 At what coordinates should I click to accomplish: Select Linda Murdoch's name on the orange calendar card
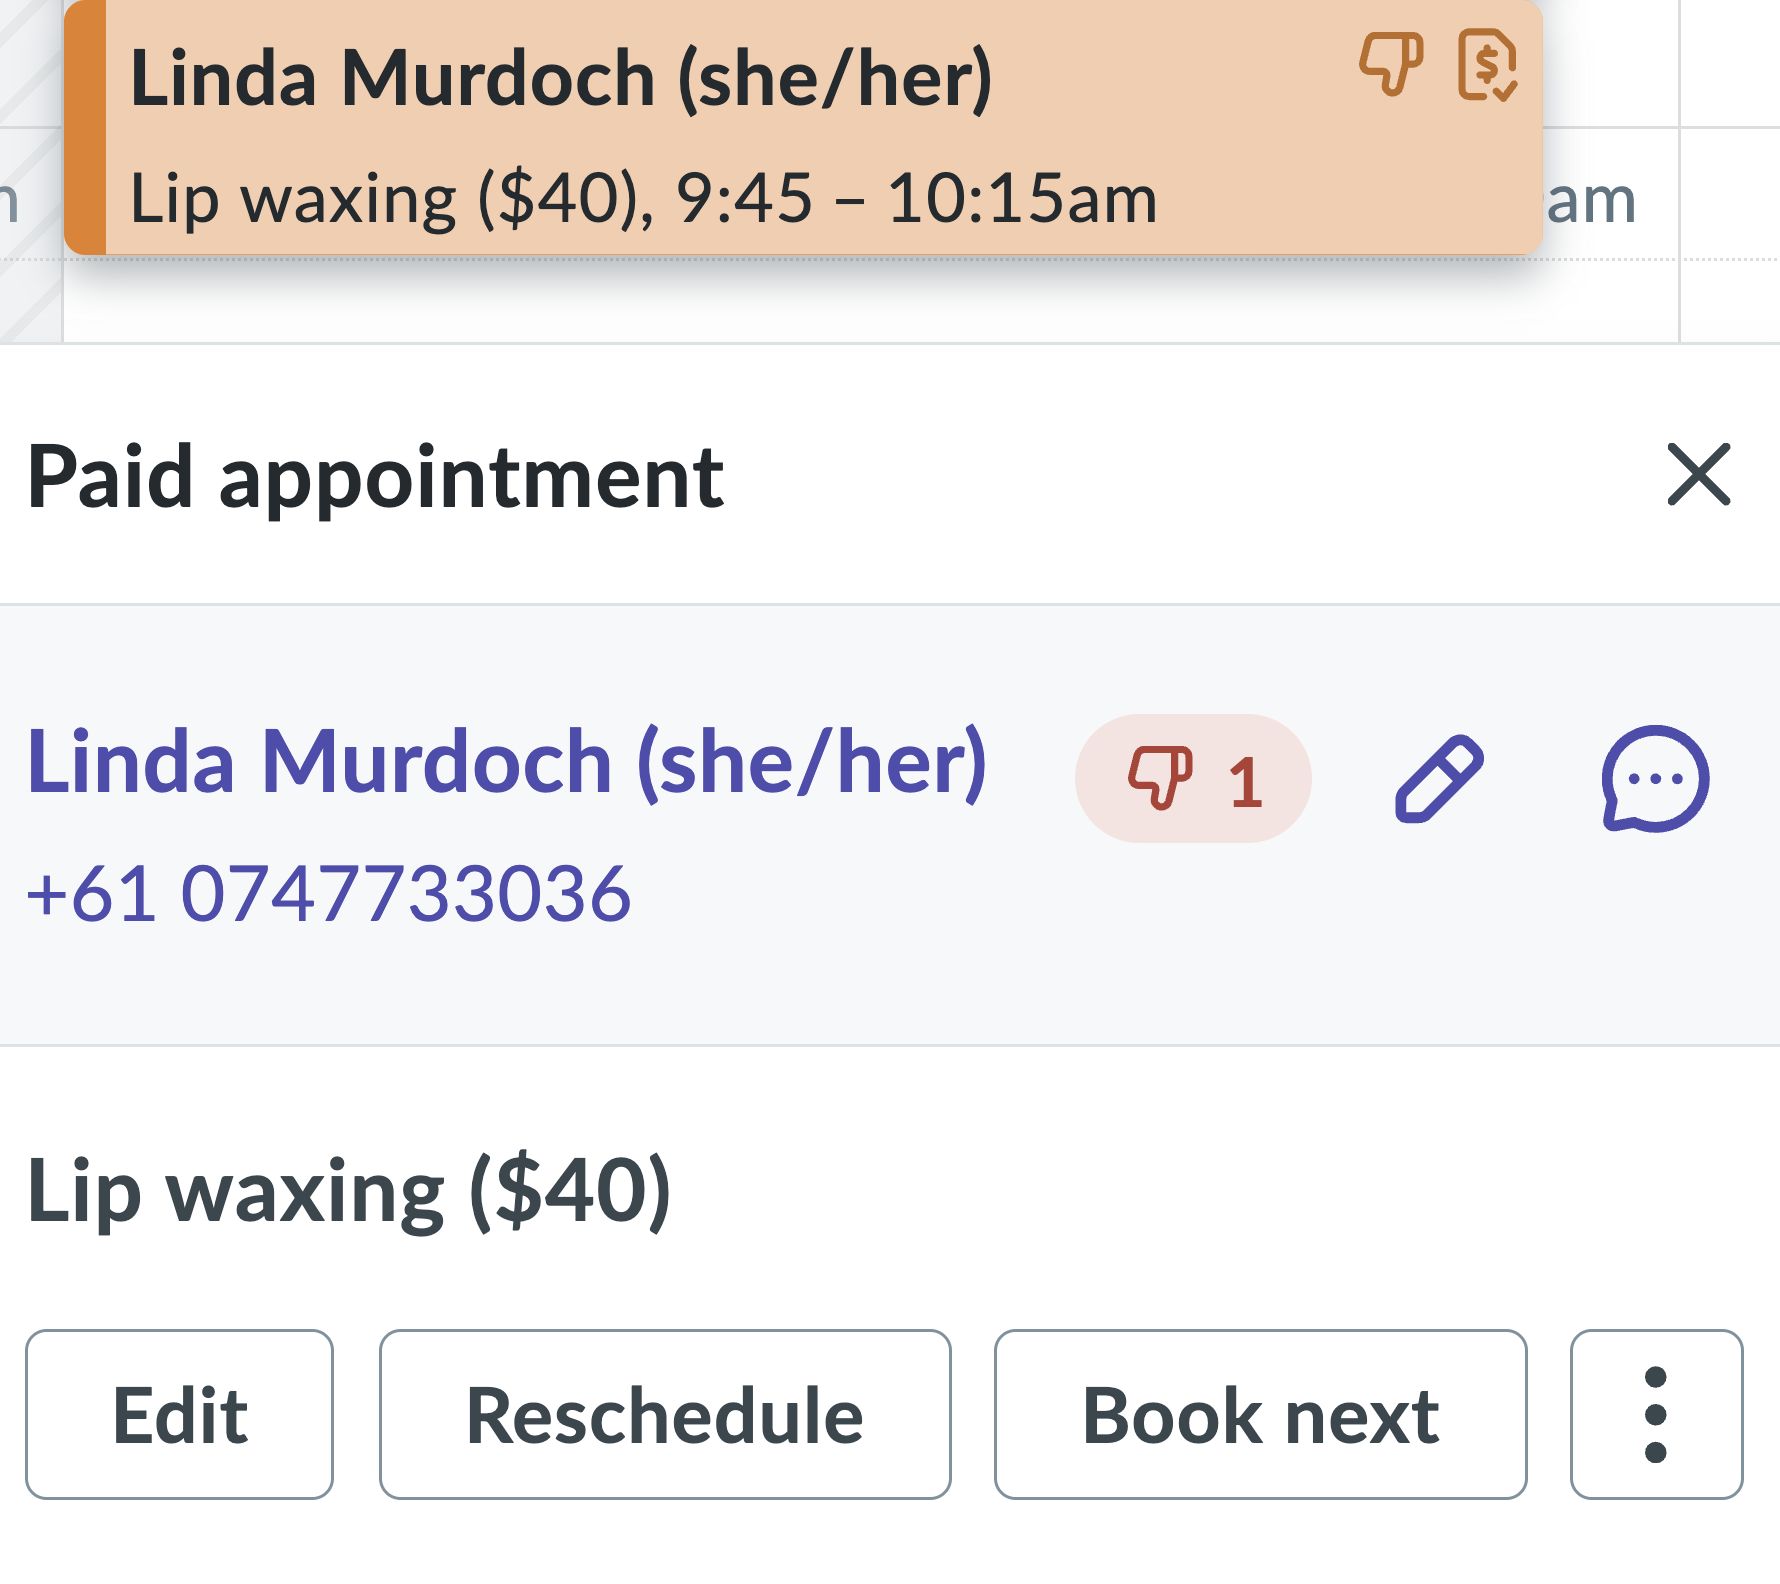pos(560,78)
